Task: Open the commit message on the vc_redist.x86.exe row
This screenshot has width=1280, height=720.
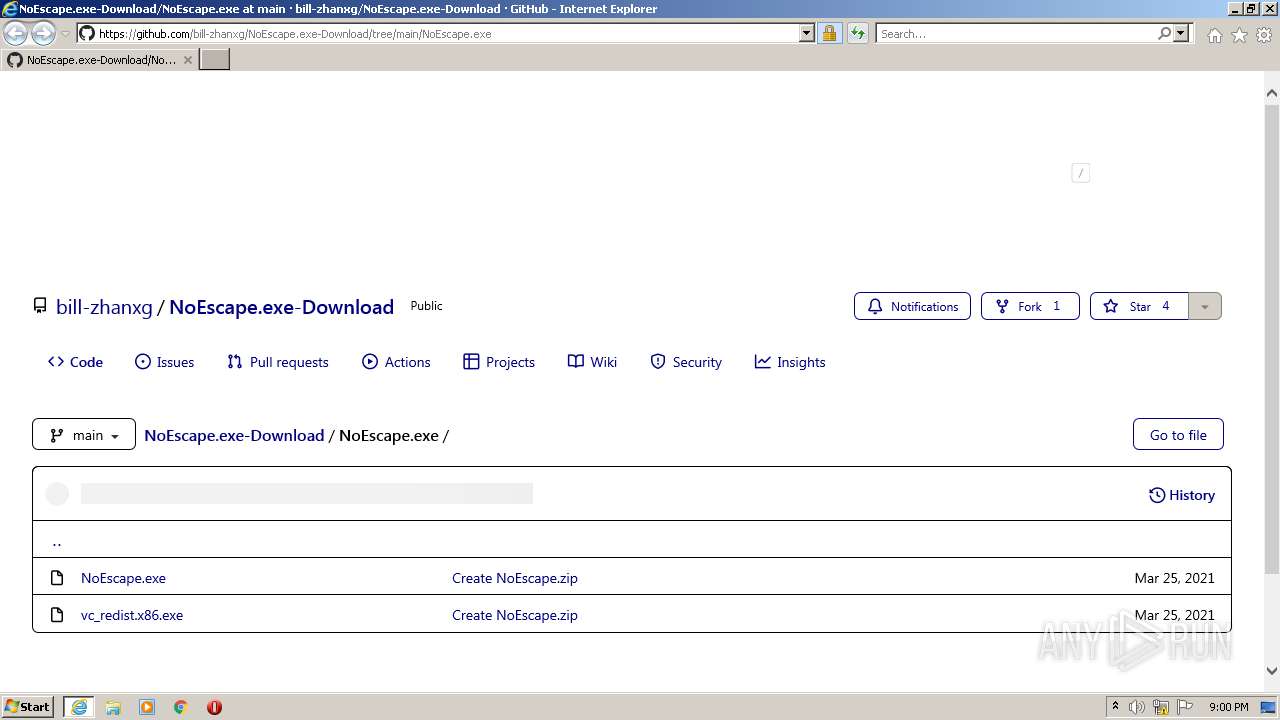Action: (x=515, y=615)
